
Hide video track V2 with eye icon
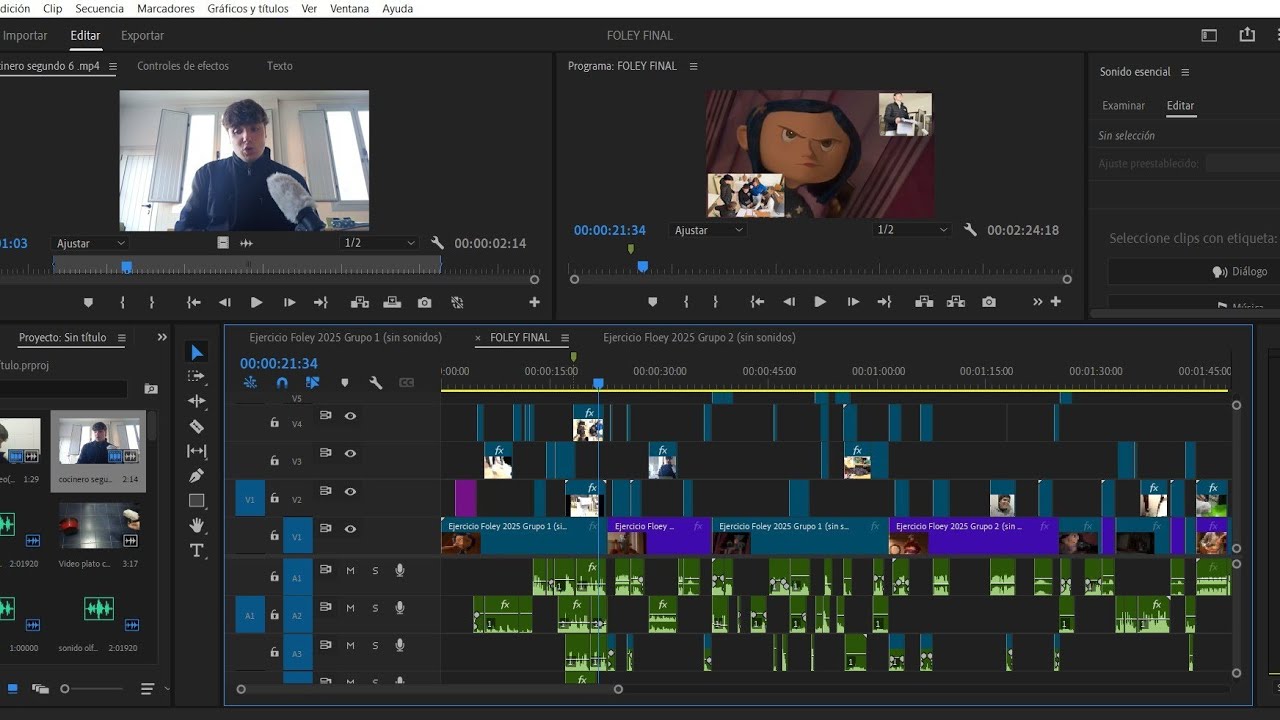[350, 492]
